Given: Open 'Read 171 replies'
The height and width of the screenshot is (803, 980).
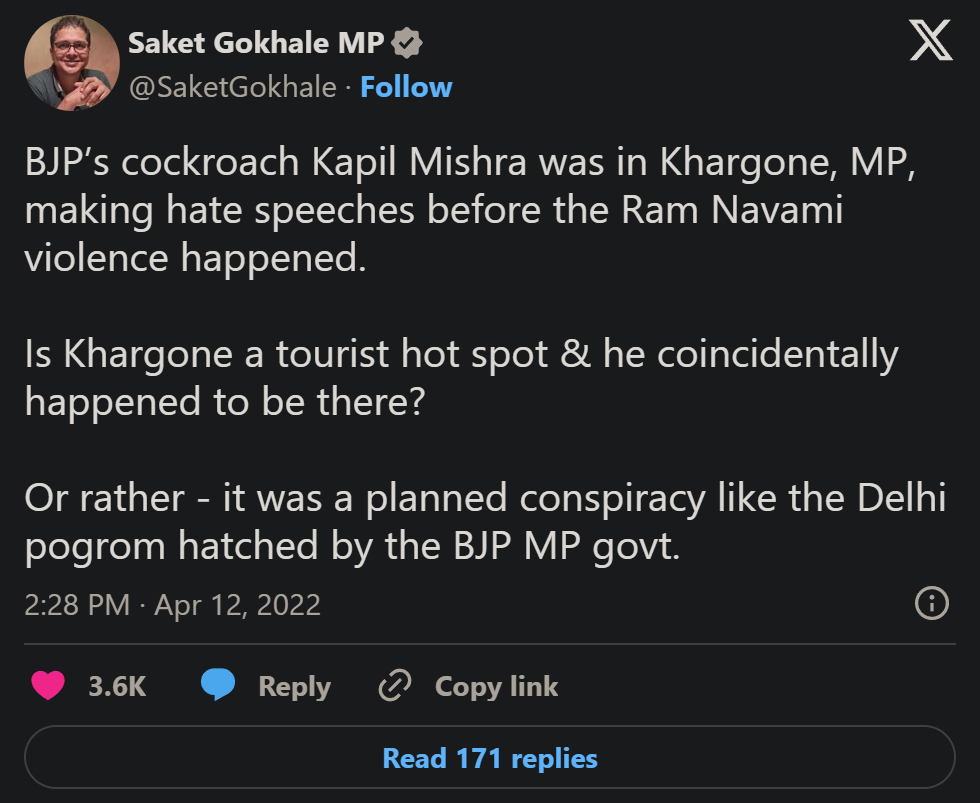Looking at the screenshot, I should pos(489,758).
